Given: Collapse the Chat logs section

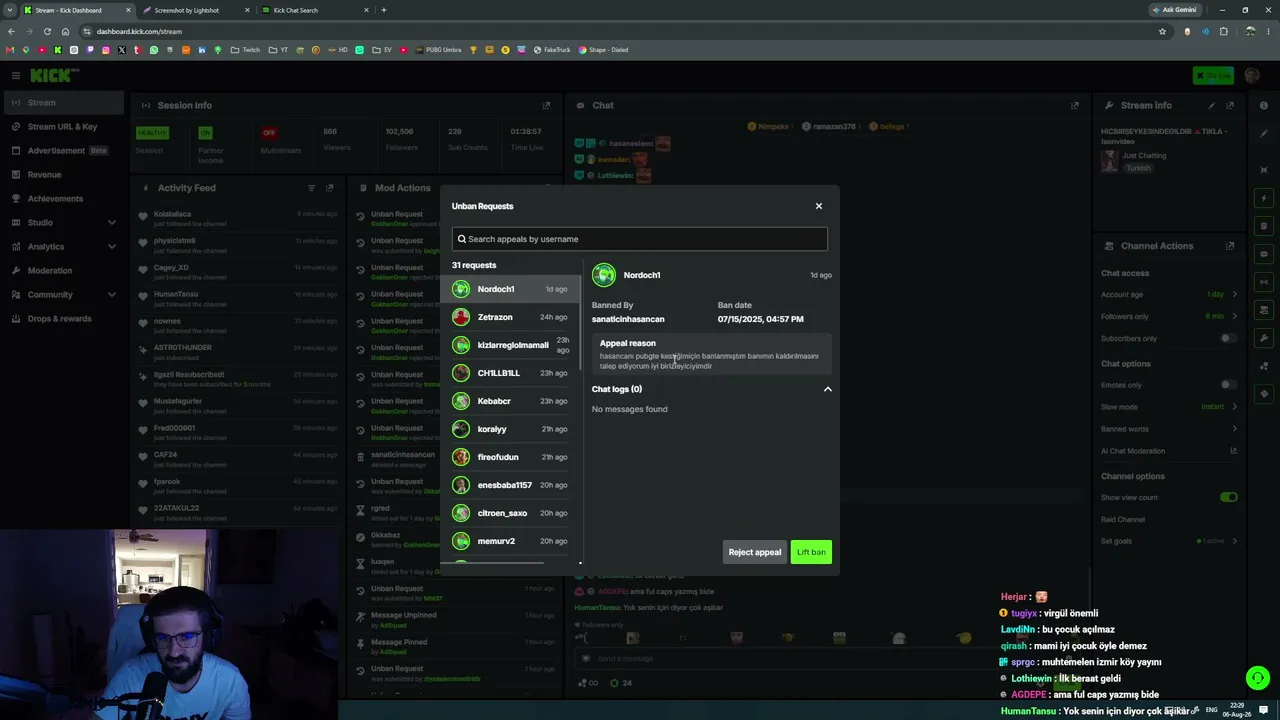Looking at the screenshot, I should (x=827, y=389).
